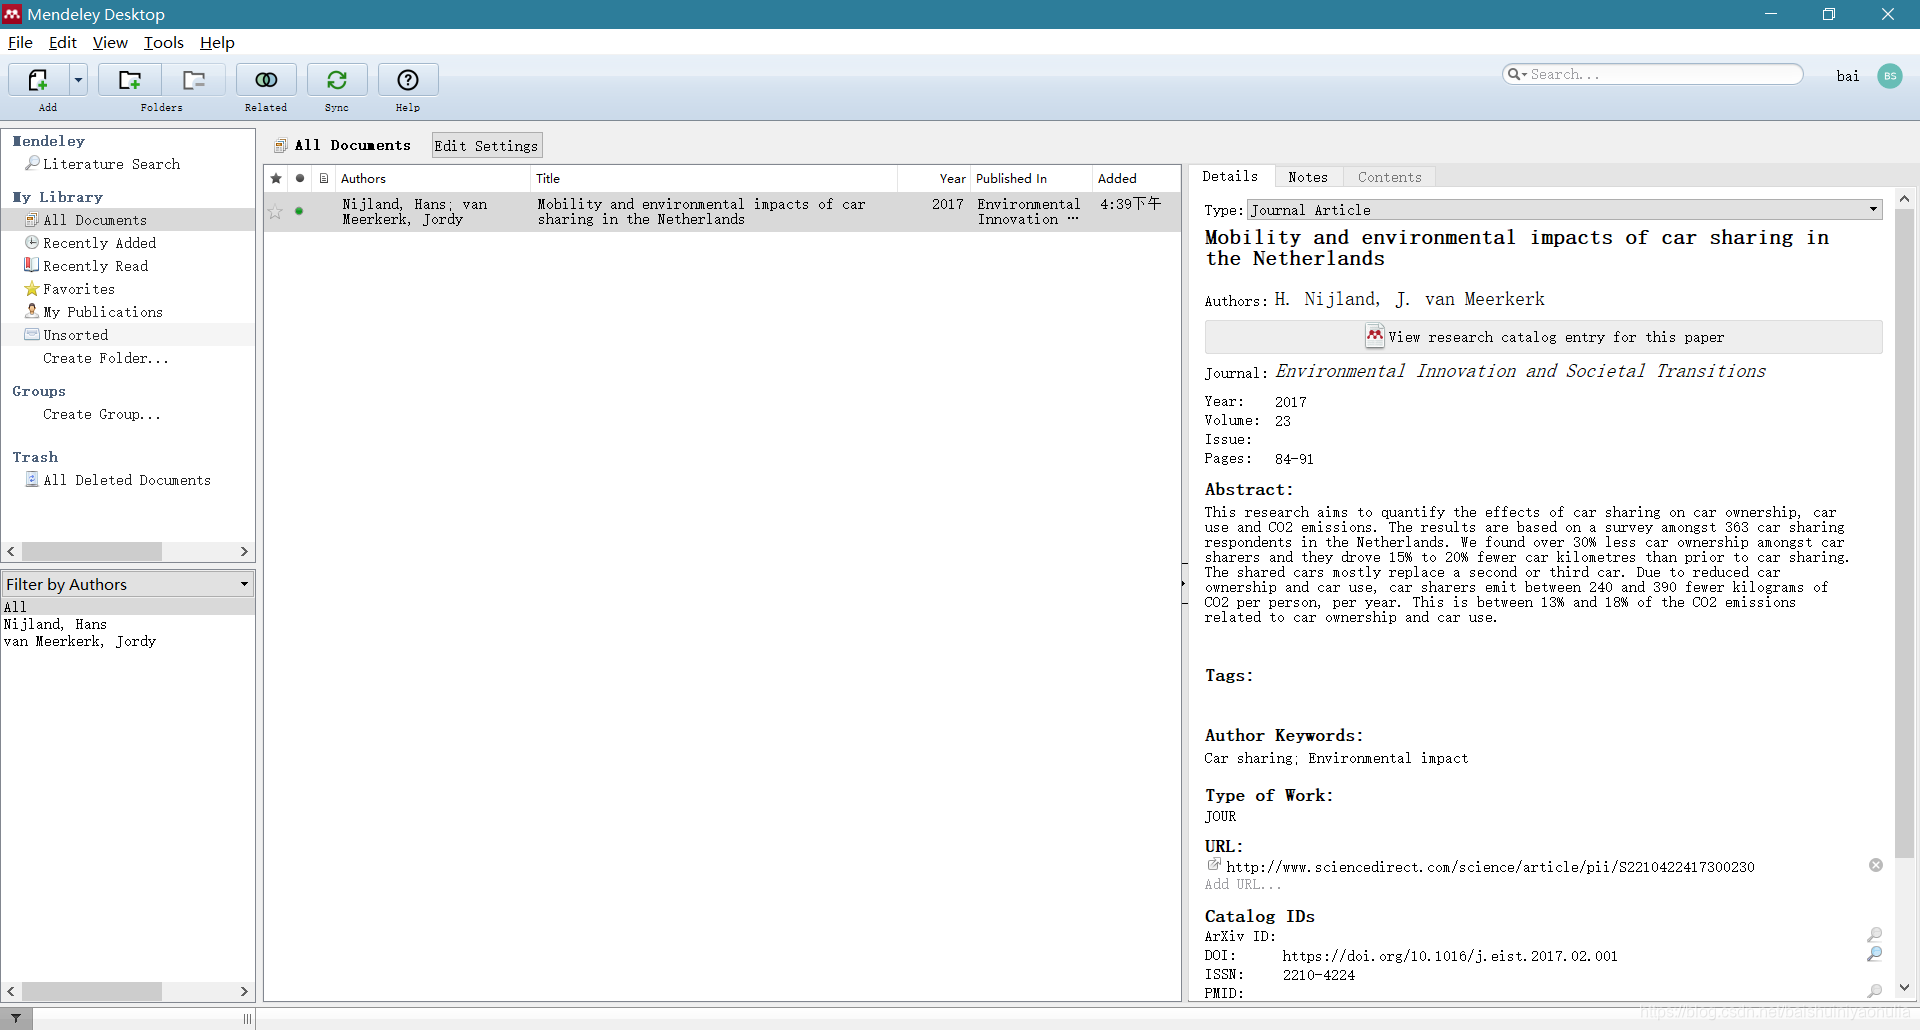Select My Publications in sidebar
The height and width of the screenshot is (1030, 1920).
click(x=102, y=312)
